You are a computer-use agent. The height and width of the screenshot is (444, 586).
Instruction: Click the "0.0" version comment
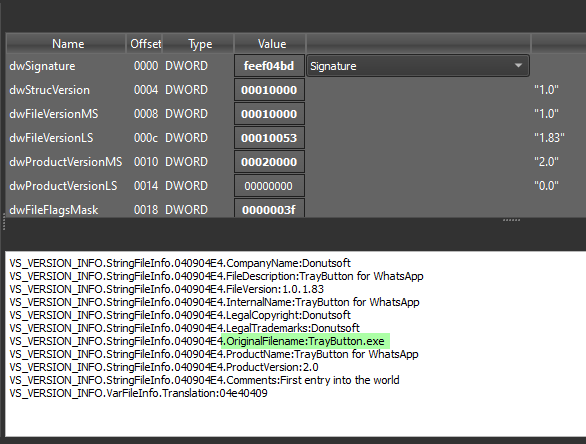[546, 186]
